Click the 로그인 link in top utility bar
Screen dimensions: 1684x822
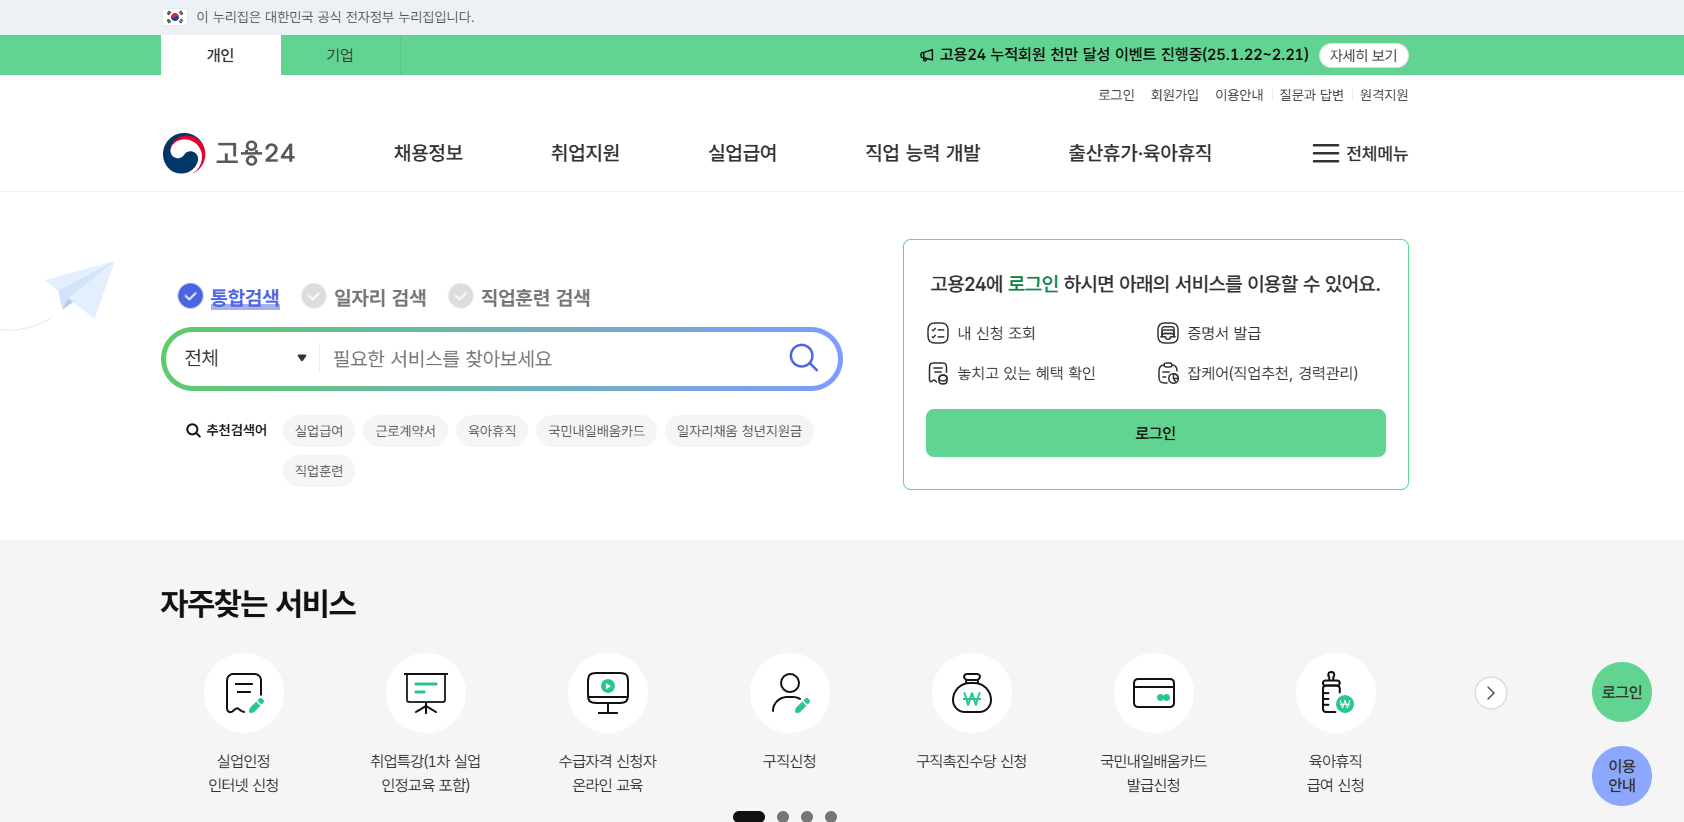click(x=1116, y=95)
